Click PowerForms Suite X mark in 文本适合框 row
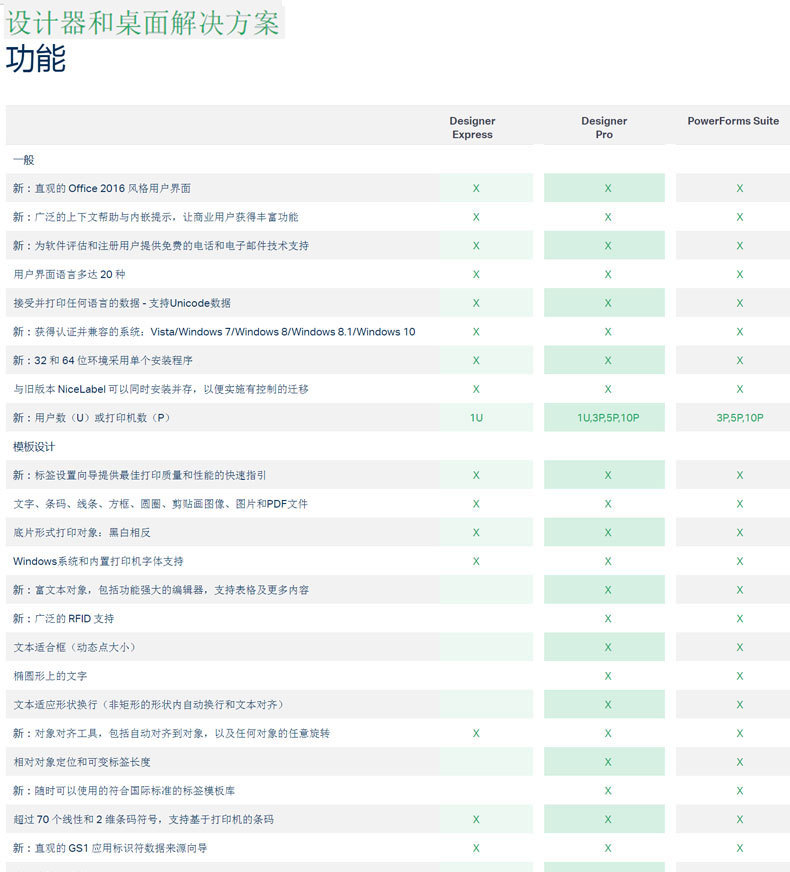790x872 pixels. (739, 647)
